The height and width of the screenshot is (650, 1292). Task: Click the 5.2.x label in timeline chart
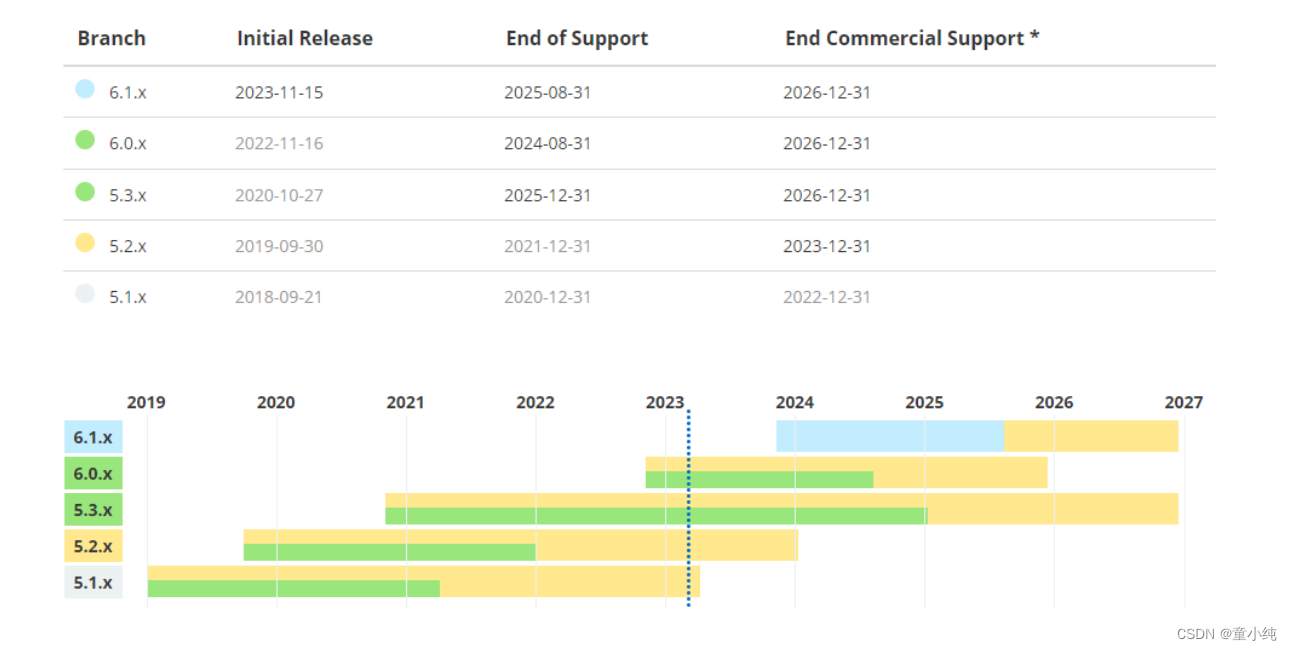click(x=93, y=546)
